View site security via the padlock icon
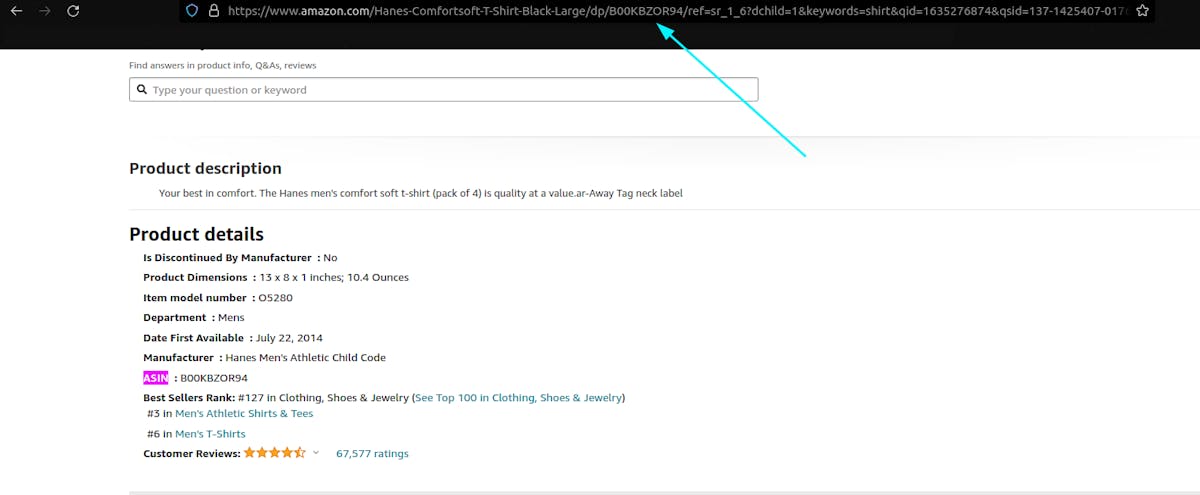Image resolution: width=1200 pixels, height=495 pixels. pyautogui.click(x=213, y=11)
